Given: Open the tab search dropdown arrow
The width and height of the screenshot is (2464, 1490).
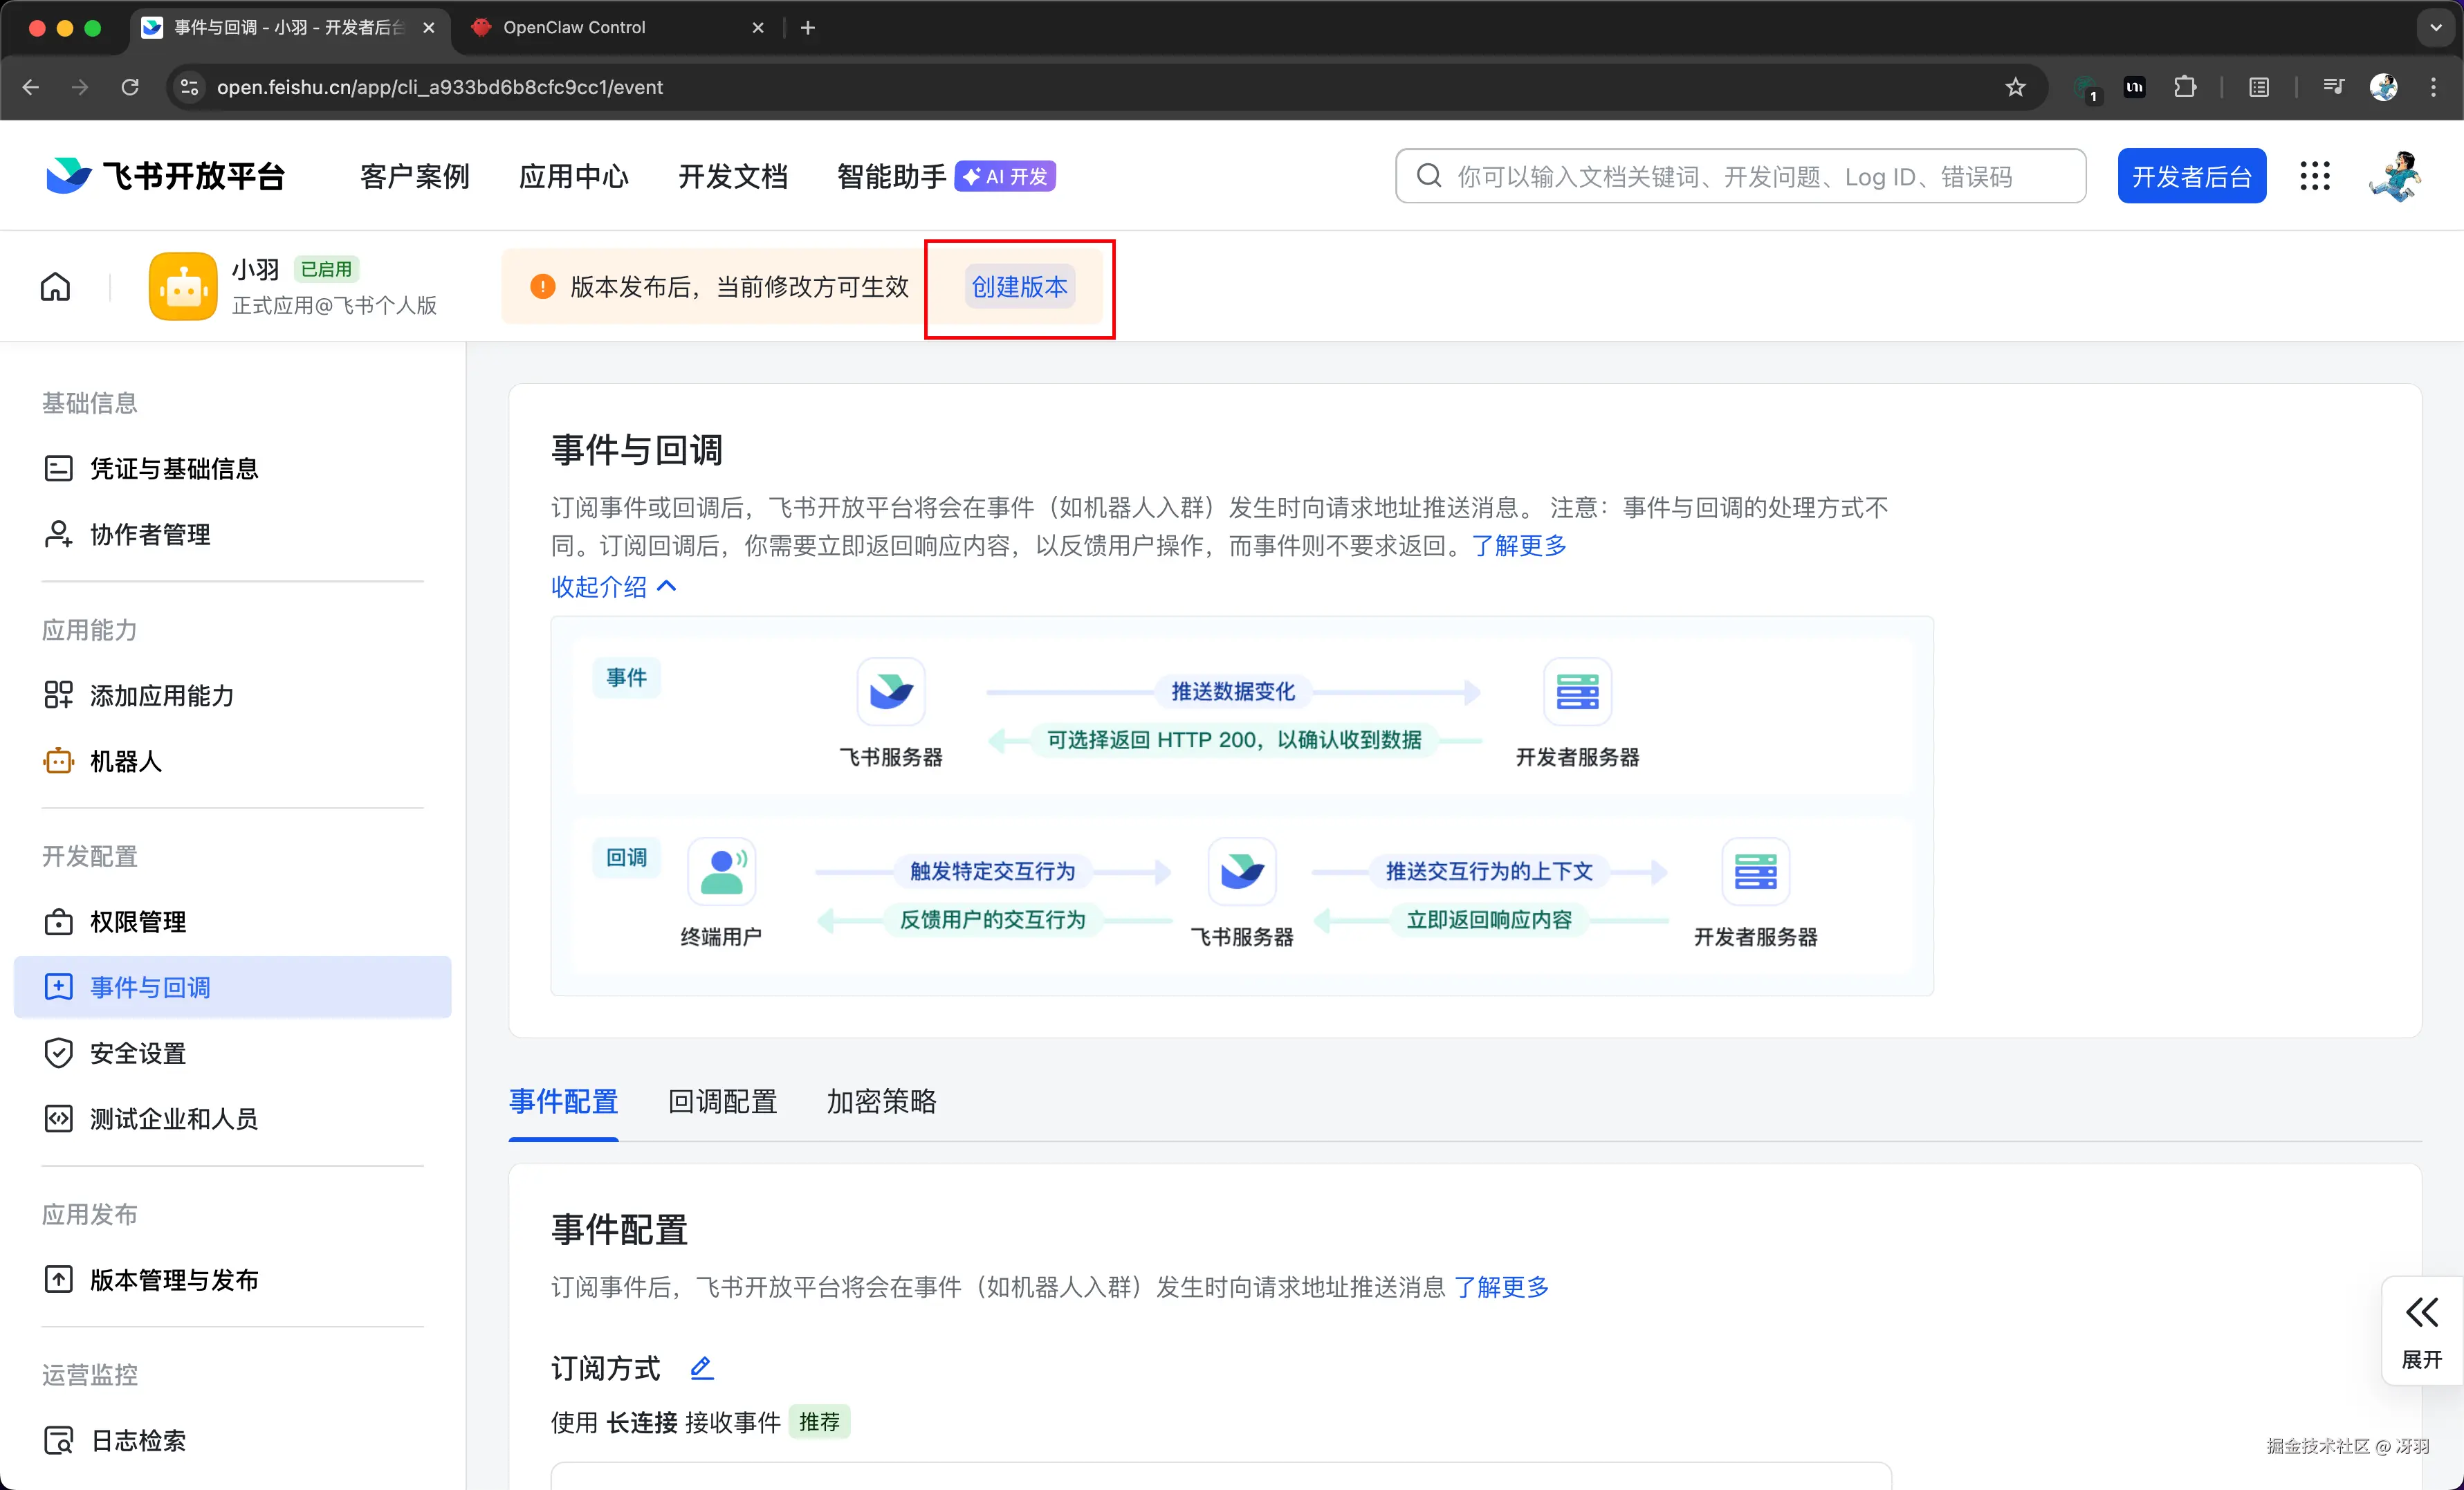Looking at the screenshot, I should tap(2435, 28).
